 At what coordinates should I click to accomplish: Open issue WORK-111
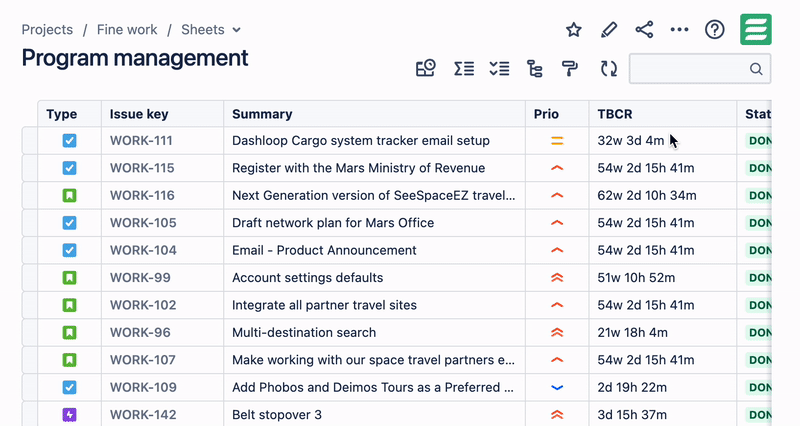tap(141, 141)
